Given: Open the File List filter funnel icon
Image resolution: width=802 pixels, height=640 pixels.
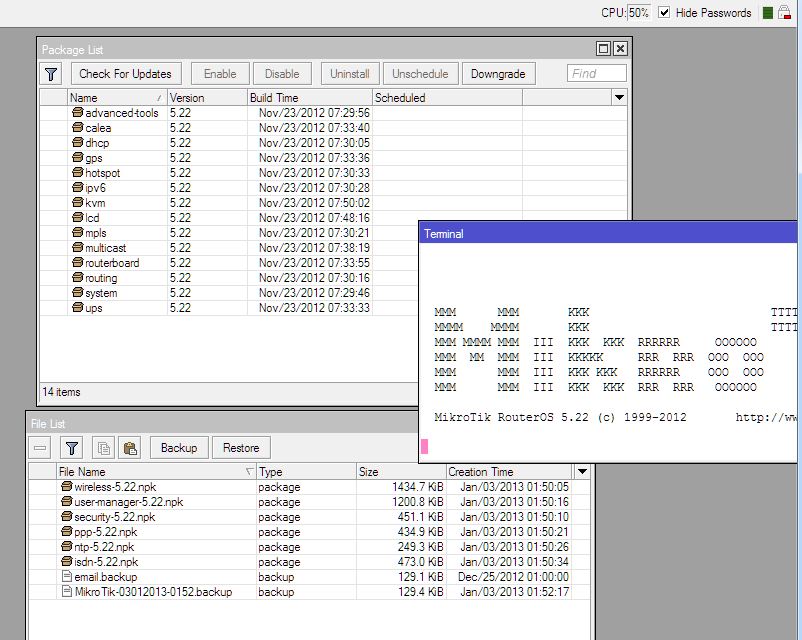Looking at the screenshot, I should pyautogui.click(x=72, y=448).
